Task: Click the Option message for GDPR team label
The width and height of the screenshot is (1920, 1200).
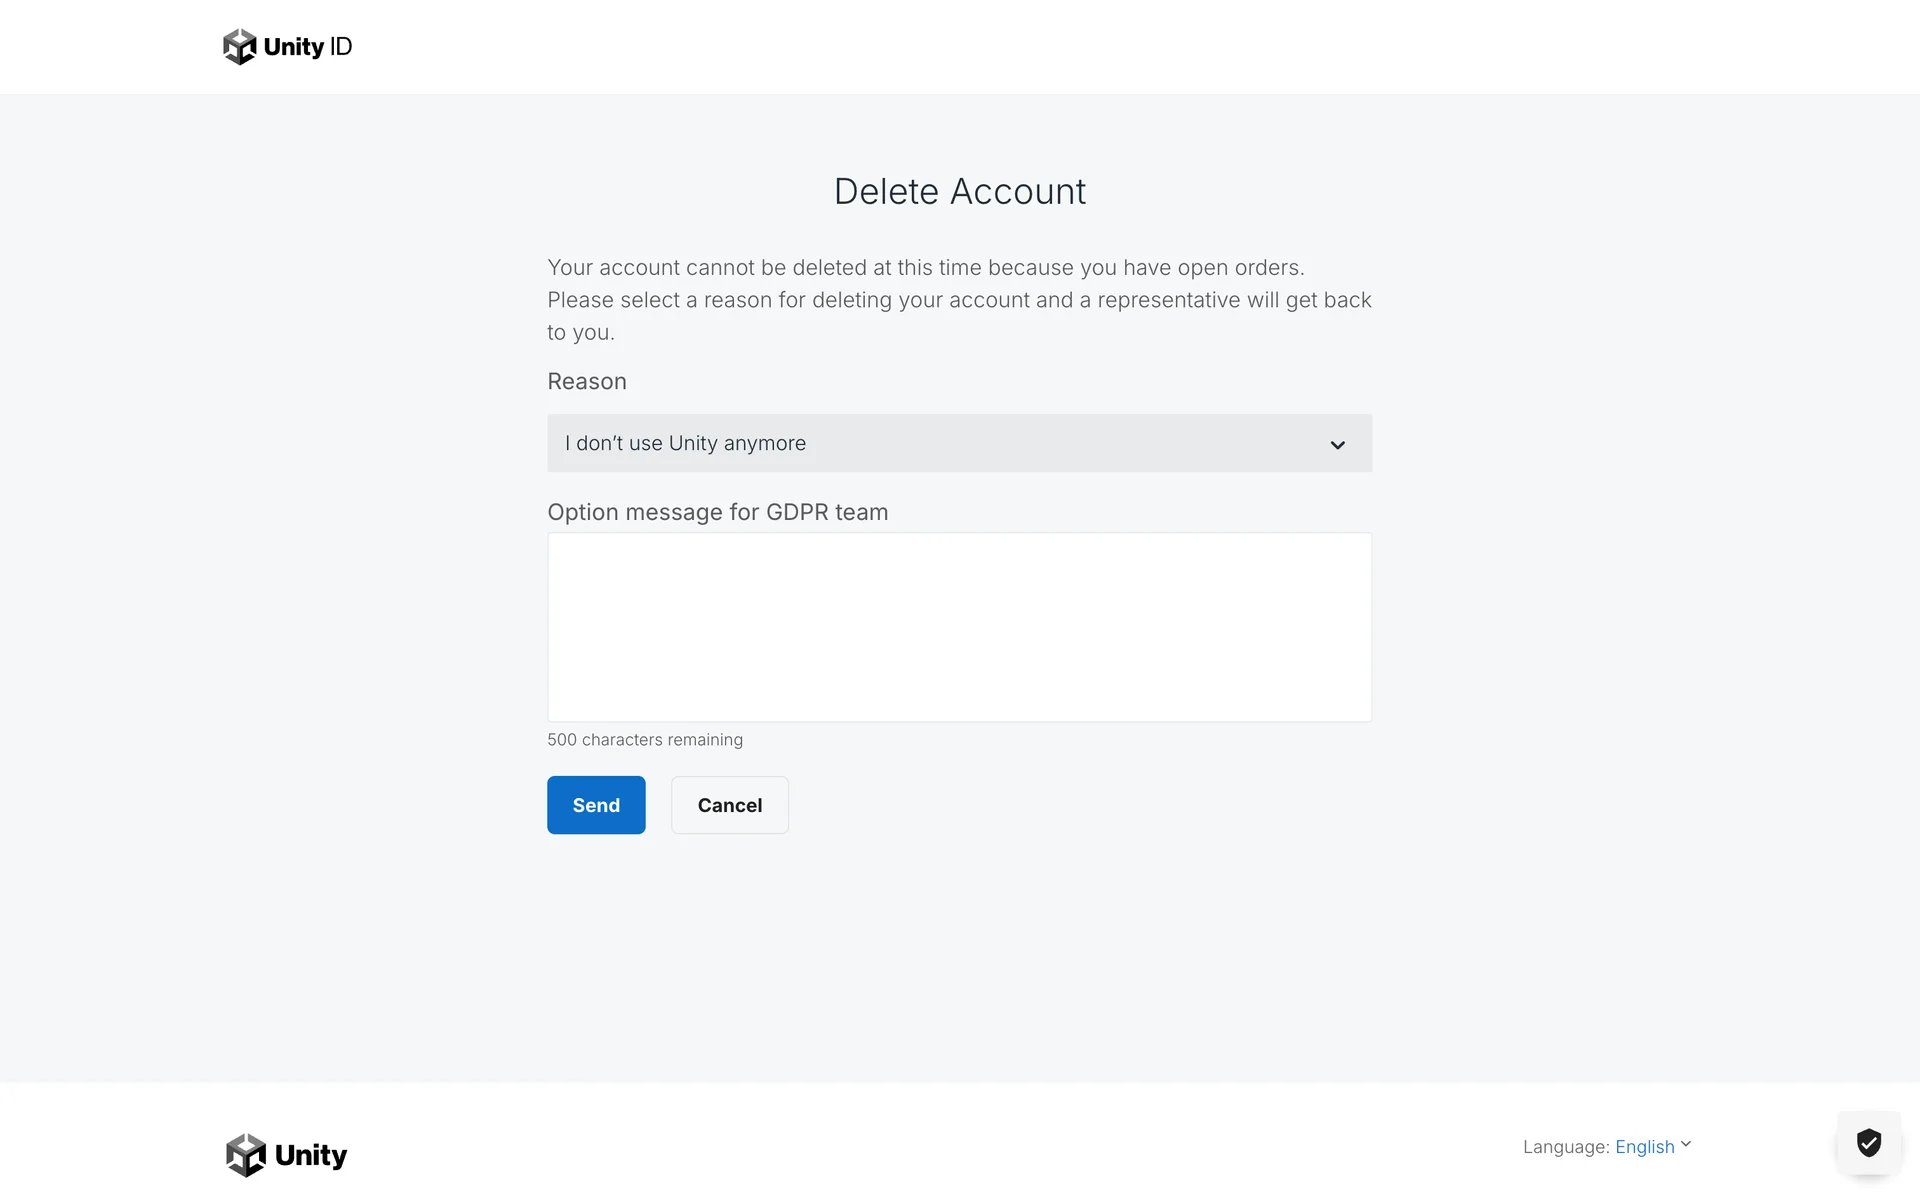Action: click(x=717, y=512)
